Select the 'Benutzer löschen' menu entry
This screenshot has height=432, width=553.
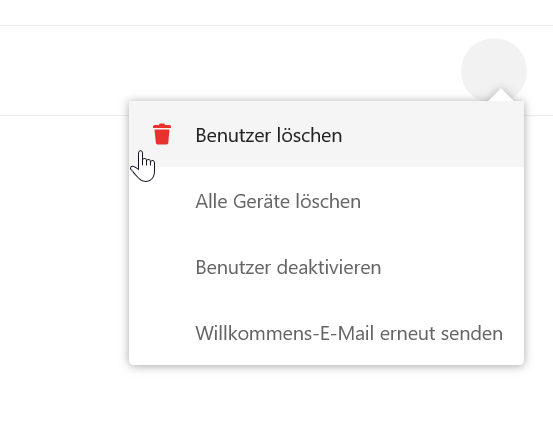[x=326, y=134]
